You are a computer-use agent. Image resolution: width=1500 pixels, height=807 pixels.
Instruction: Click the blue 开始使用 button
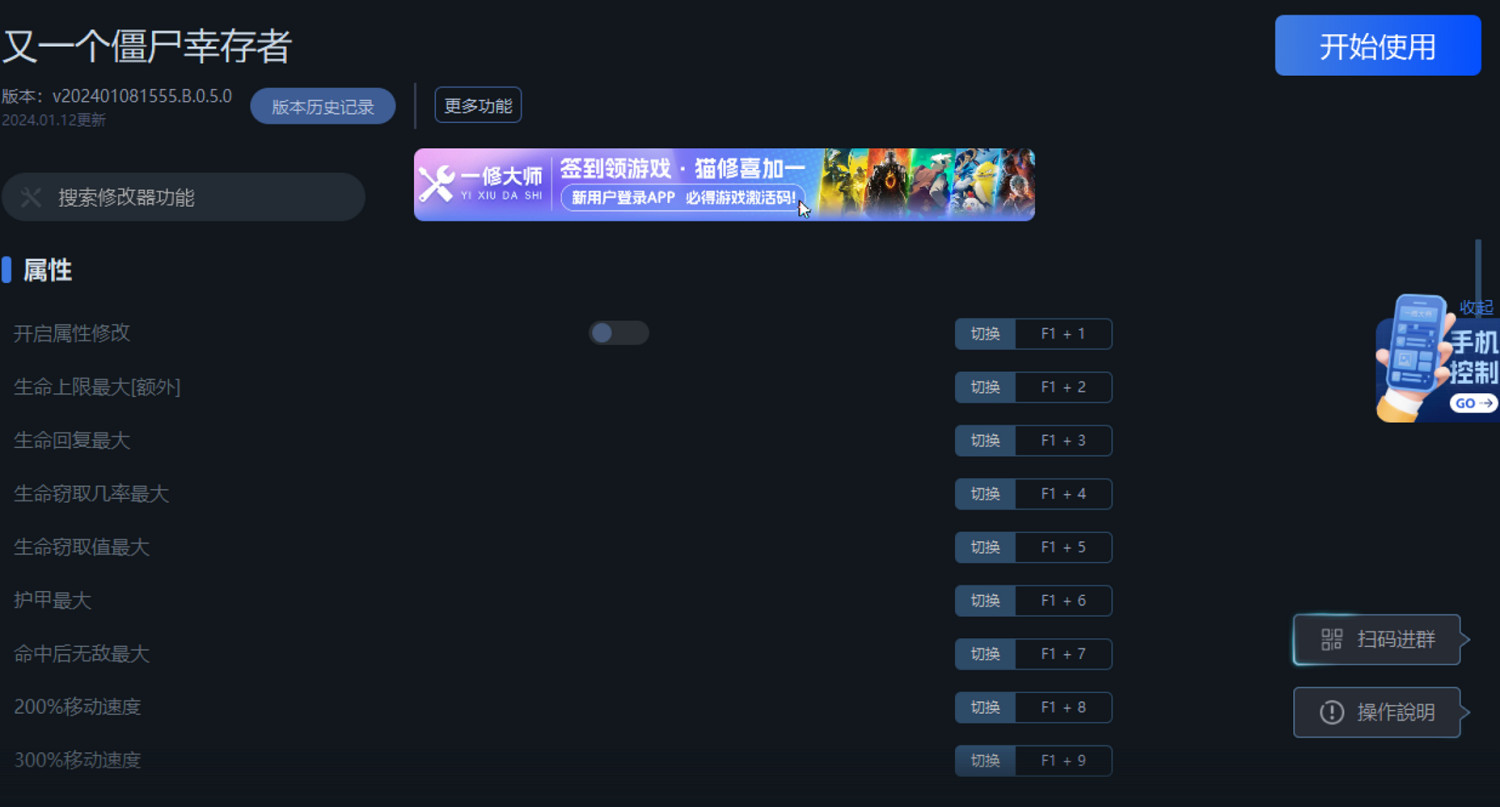click(x=1378, y=46)
